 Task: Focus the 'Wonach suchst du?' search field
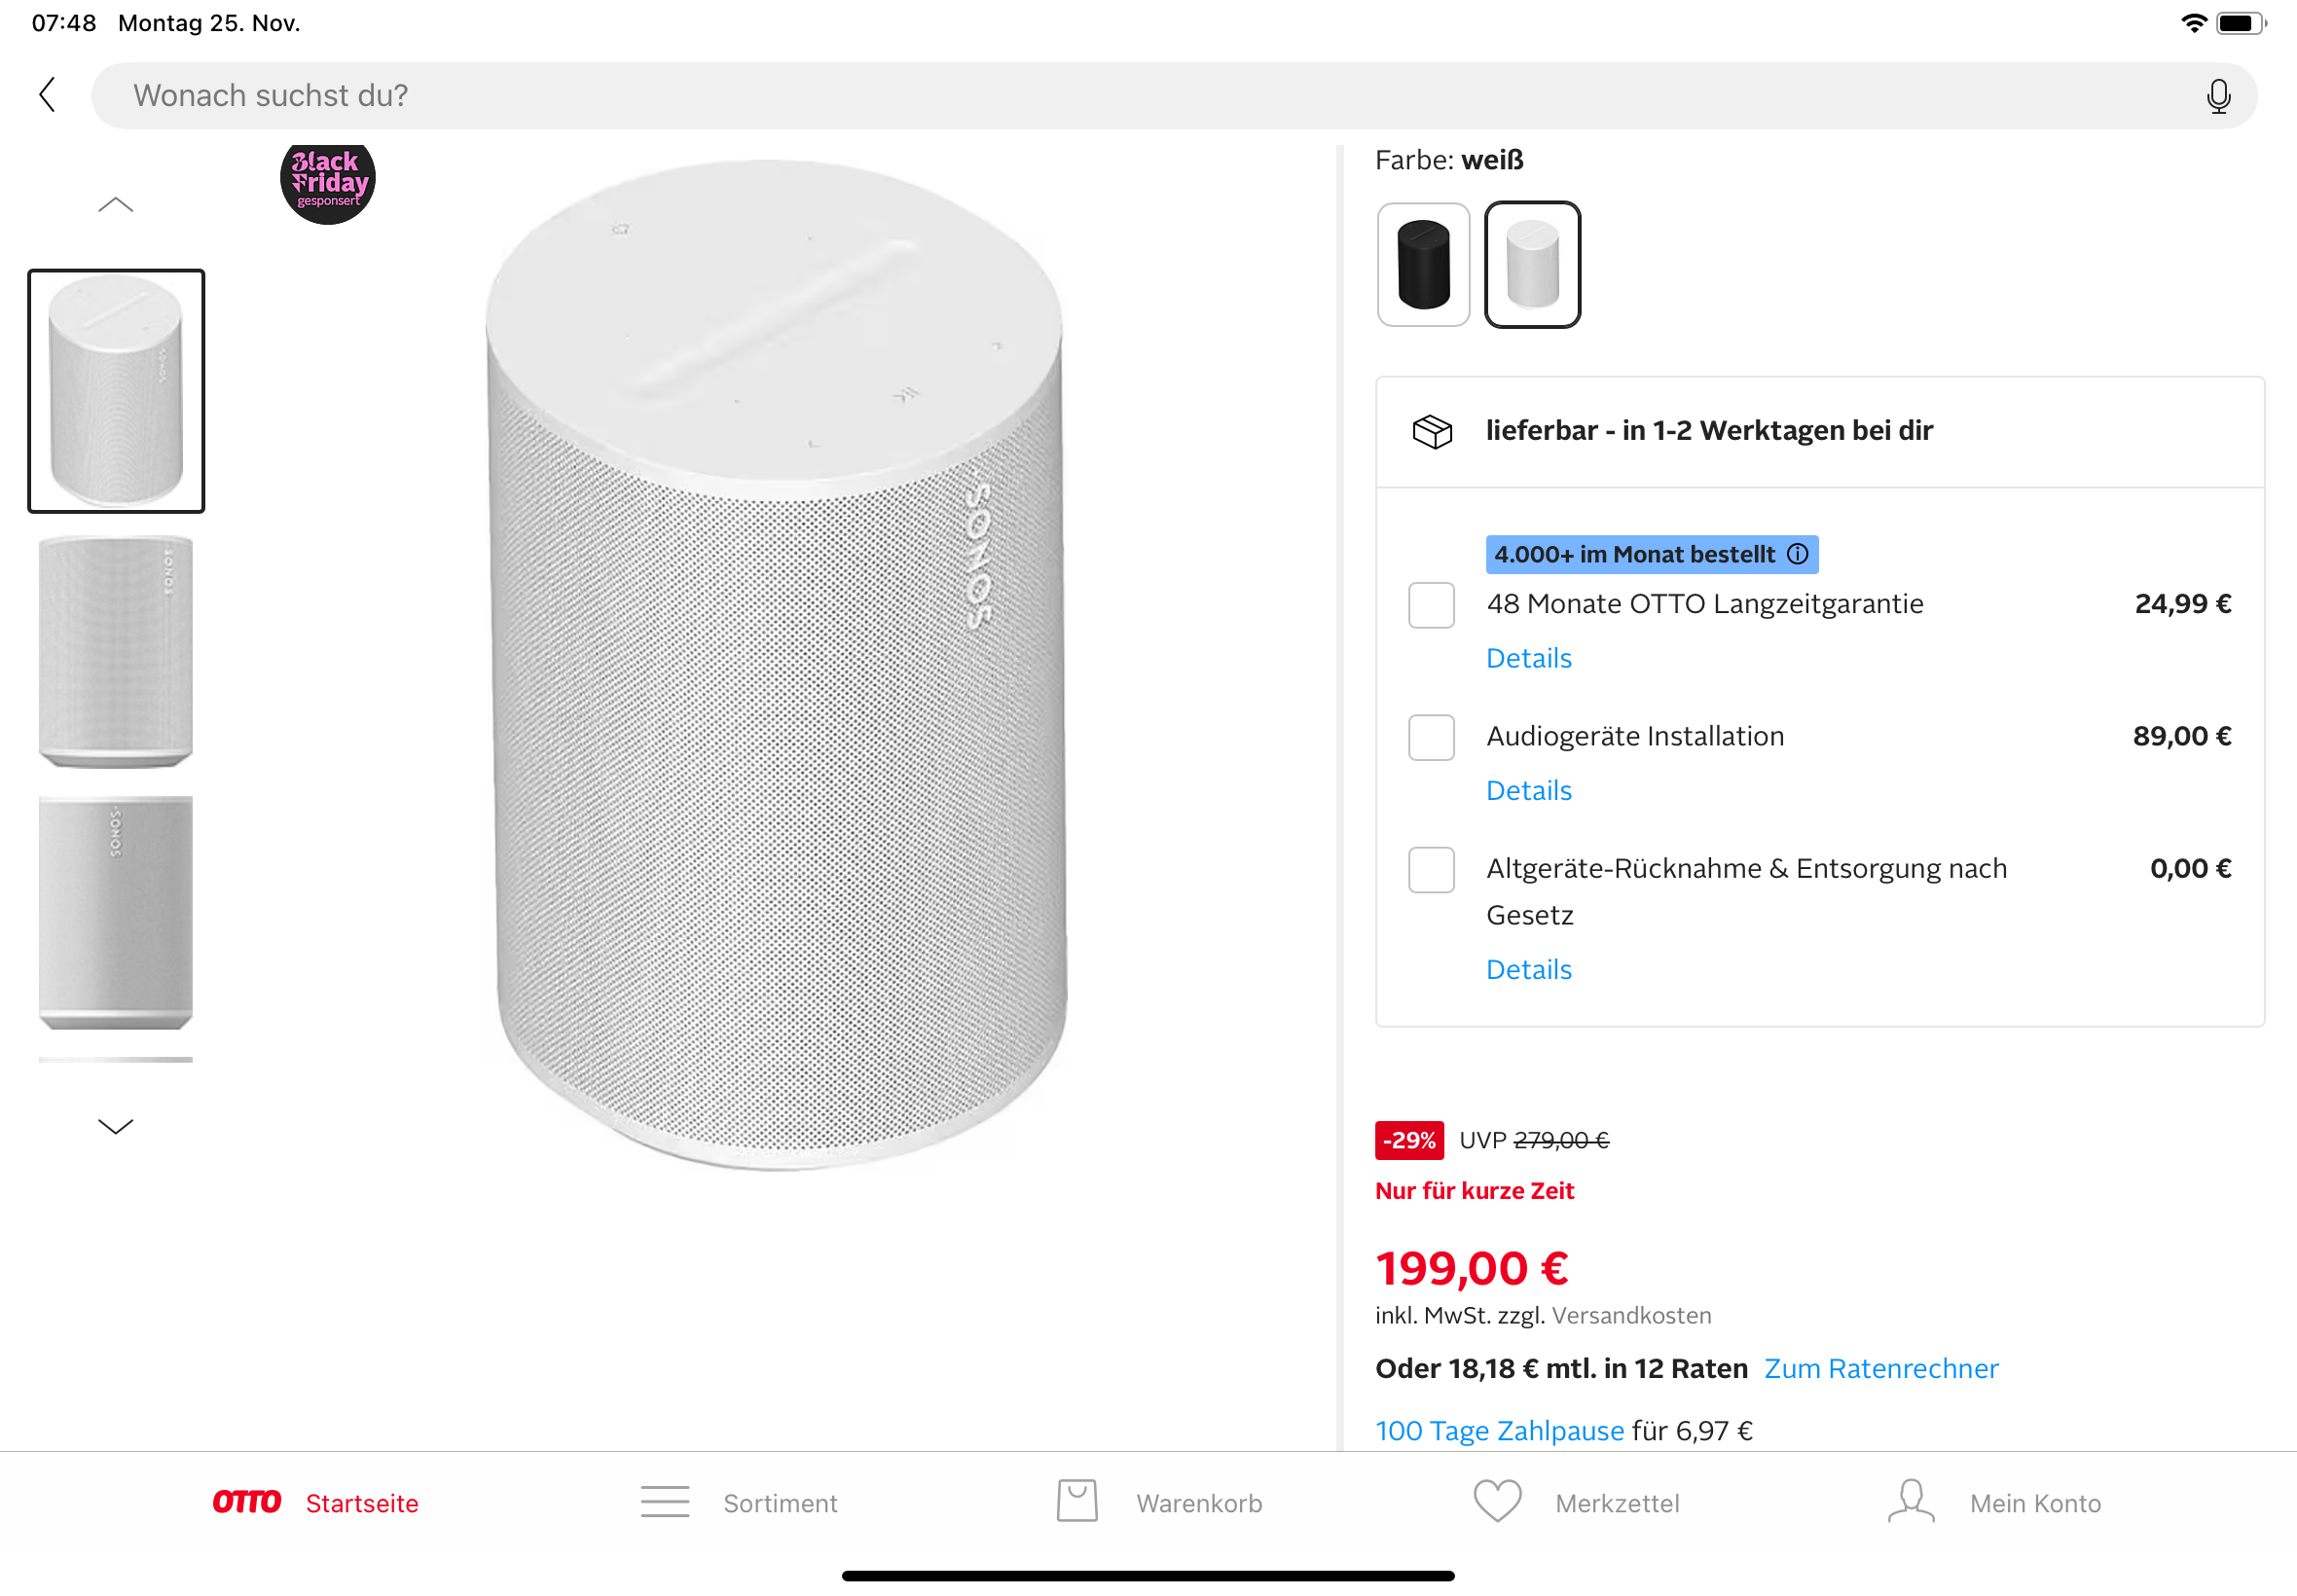(x=1150, y=96)
